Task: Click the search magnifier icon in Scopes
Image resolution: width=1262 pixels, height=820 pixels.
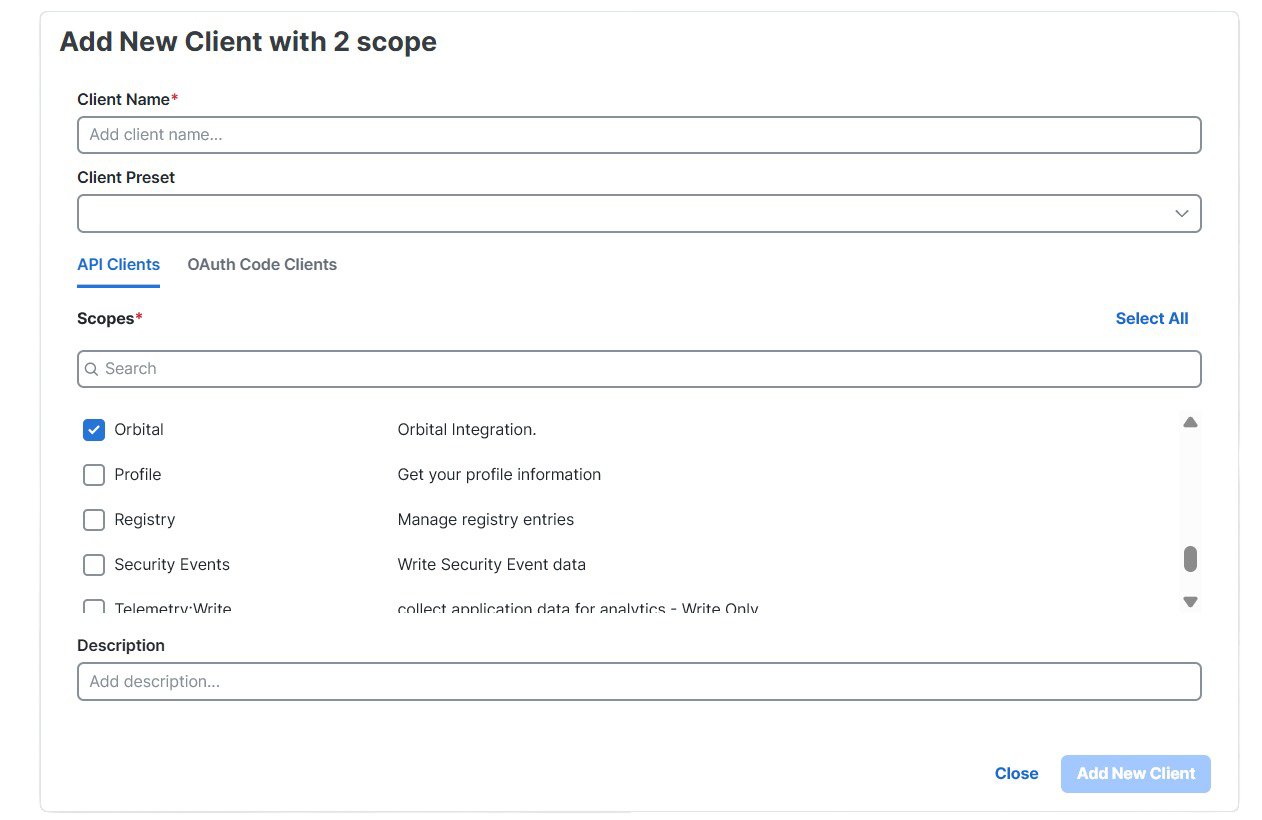Action: (x=91, y=369)
